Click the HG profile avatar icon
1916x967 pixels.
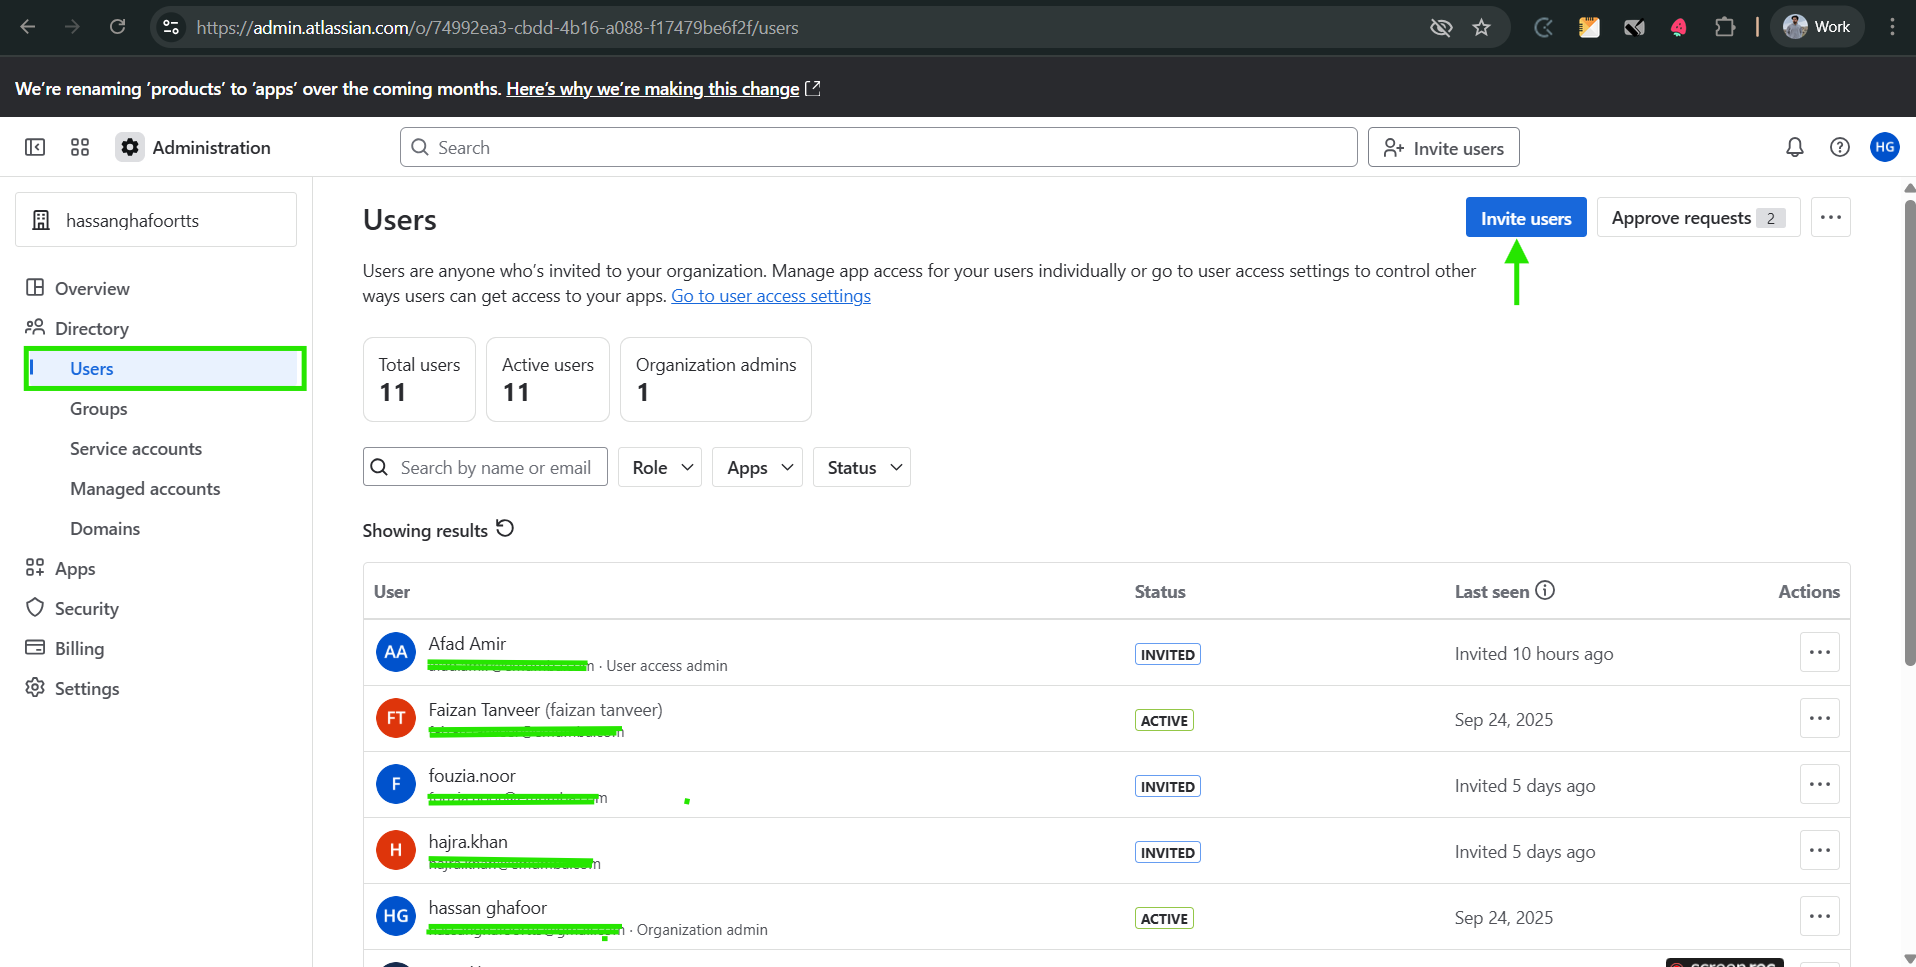(x=1885, y=146)
